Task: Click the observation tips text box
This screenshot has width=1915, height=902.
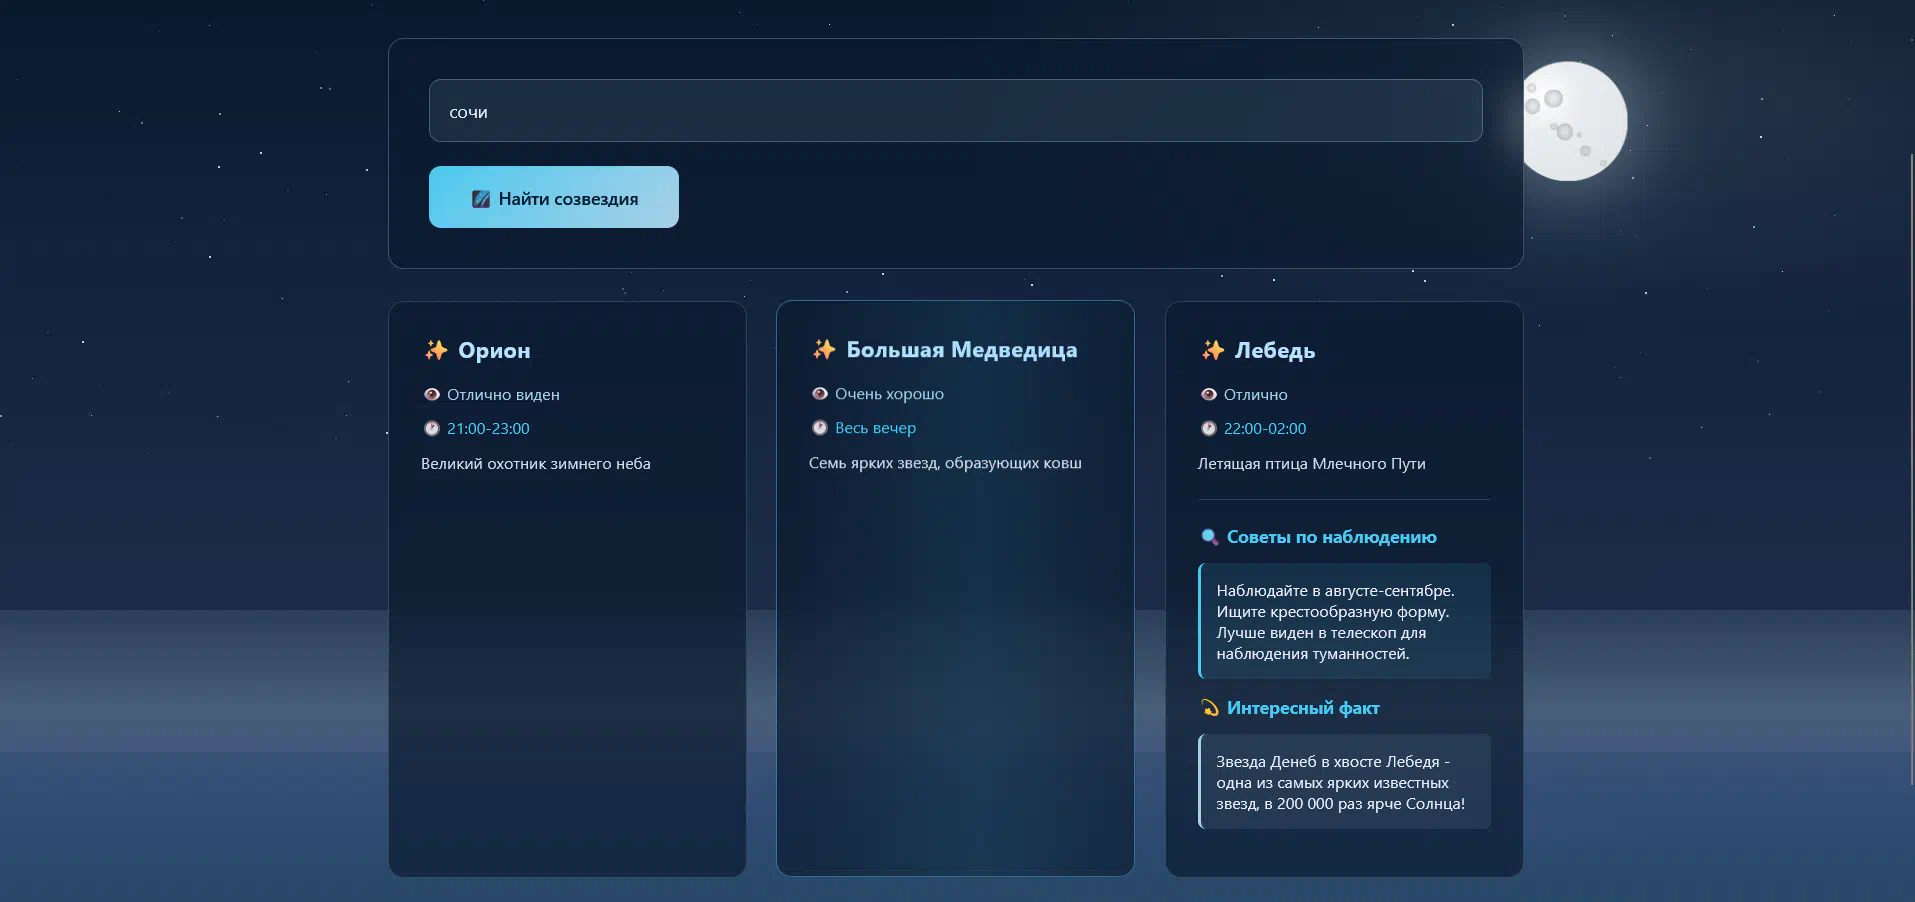Action: coord(1344,621)
